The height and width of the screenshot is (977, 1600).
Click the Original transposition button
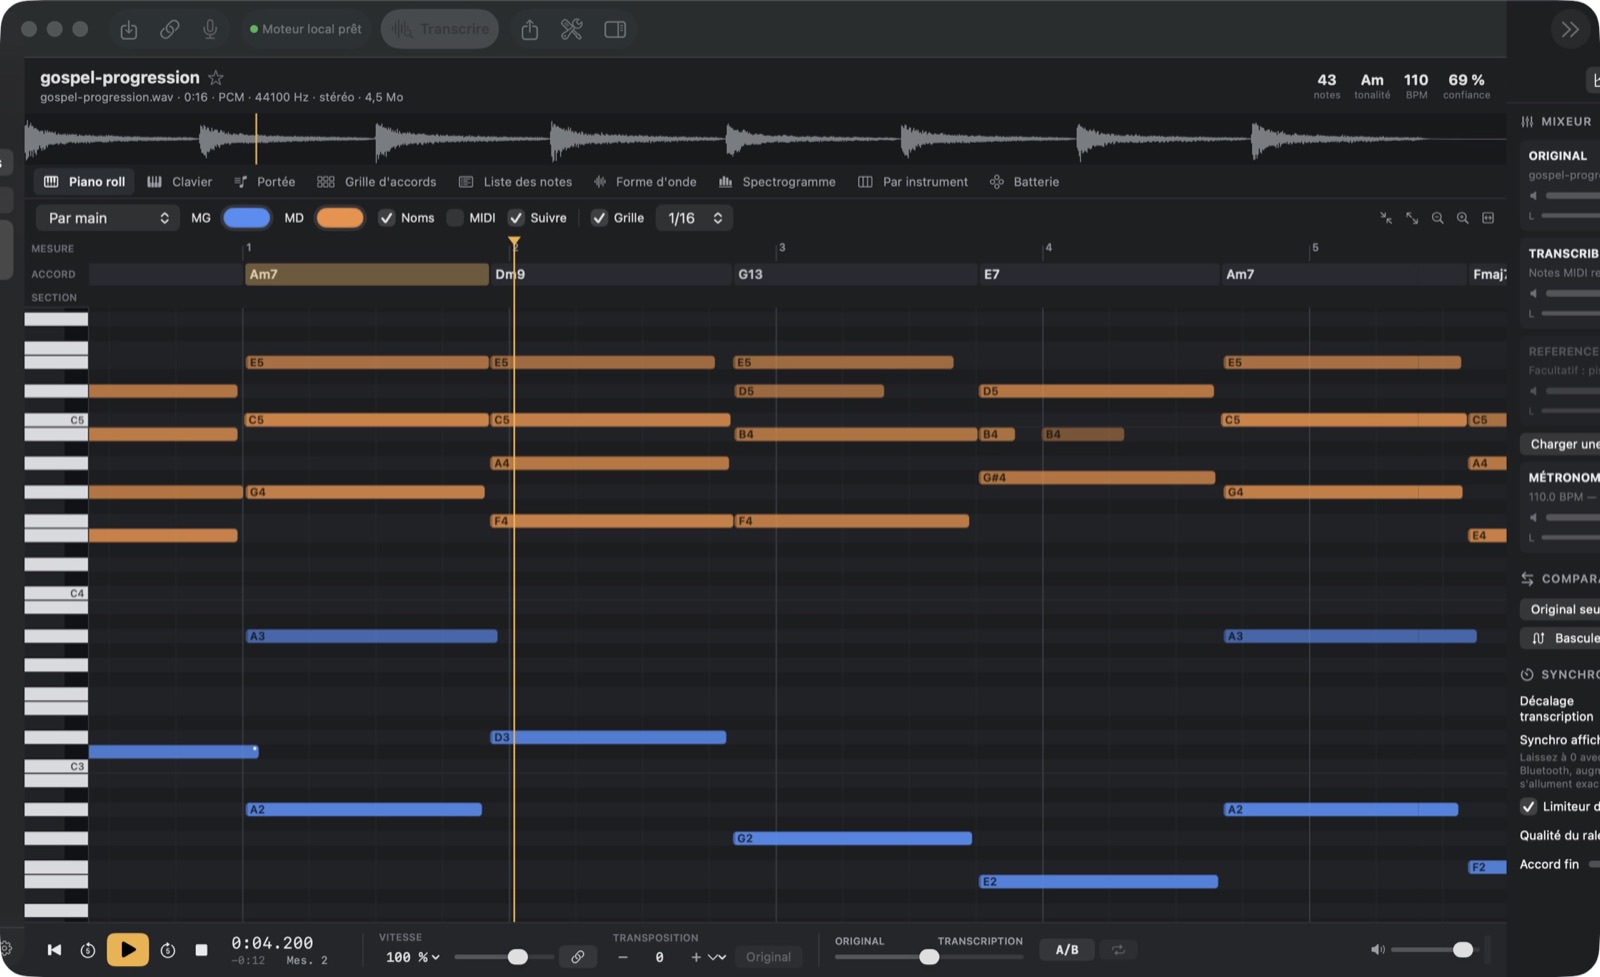coord(768,957)
